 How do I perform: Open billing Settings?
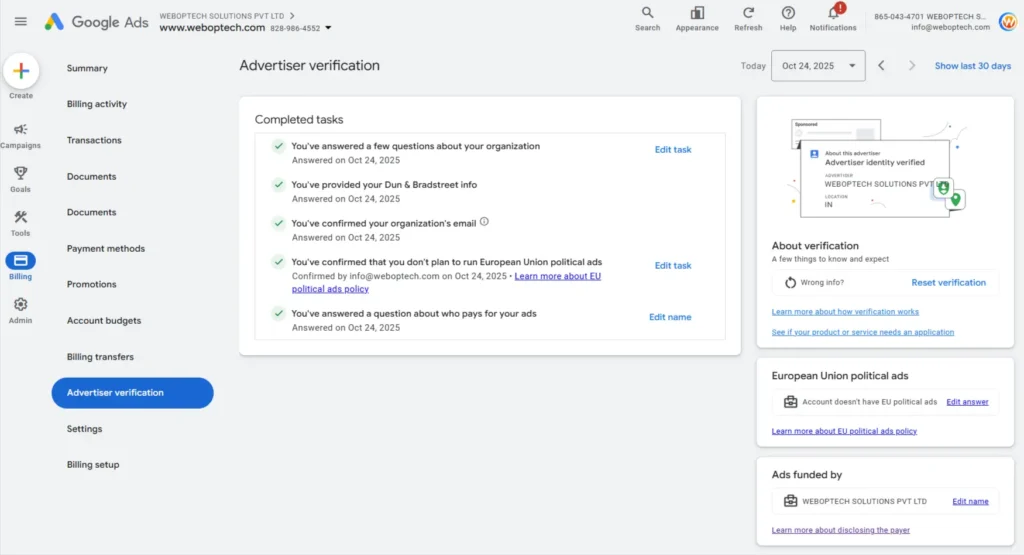click(84, 429)
